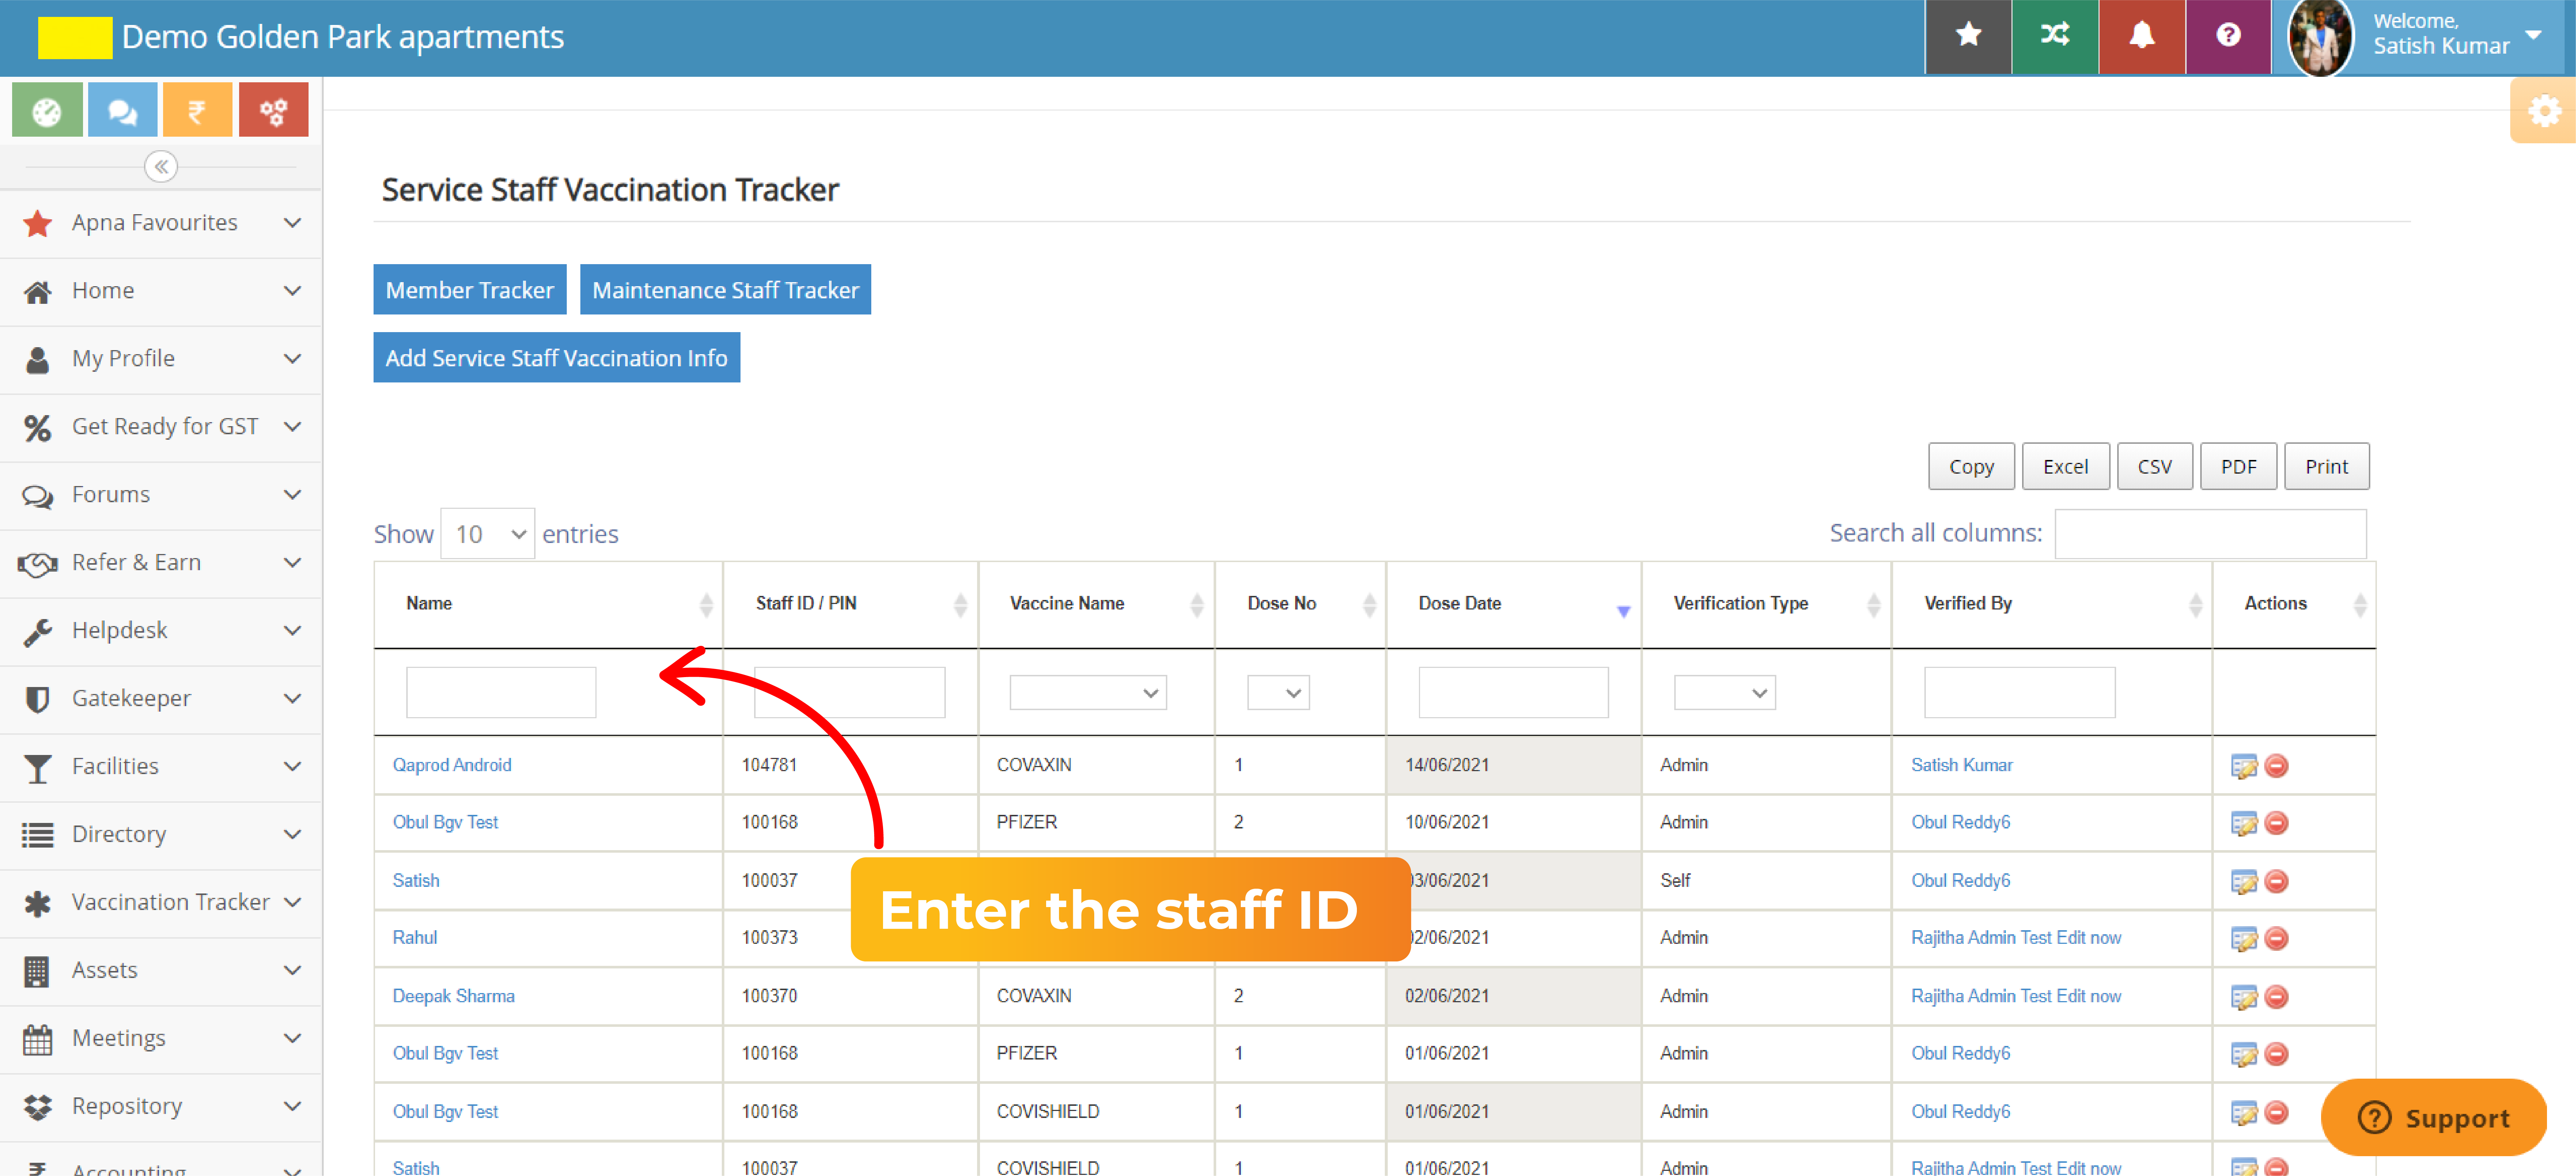The height and width of the screenshot is (1176, 2576).
Task: Click the green dashboard gauge icon
Action: click(47, 110)
